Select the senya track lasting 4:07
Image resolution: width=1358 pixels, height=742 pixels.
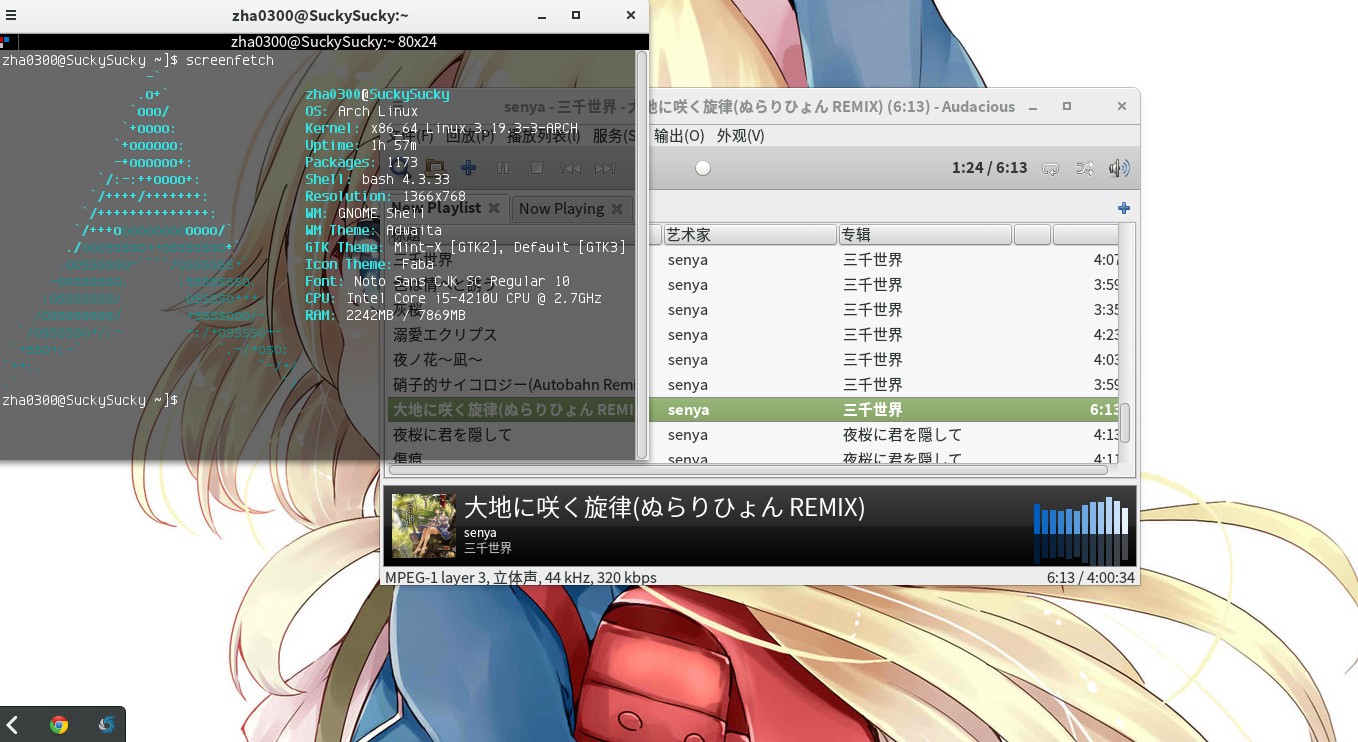687,260
